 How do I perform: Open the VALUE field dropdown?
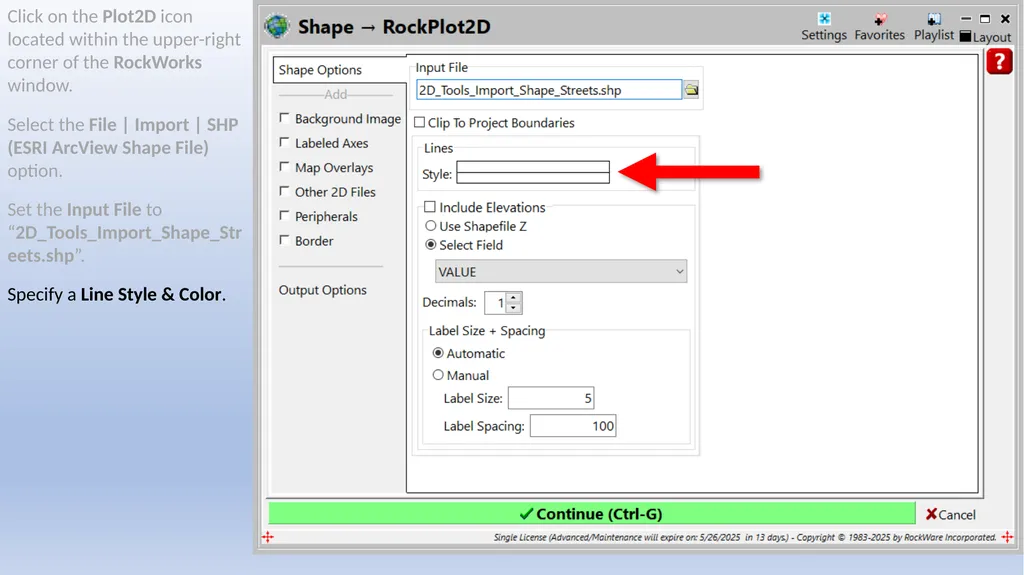pos(561,271)
